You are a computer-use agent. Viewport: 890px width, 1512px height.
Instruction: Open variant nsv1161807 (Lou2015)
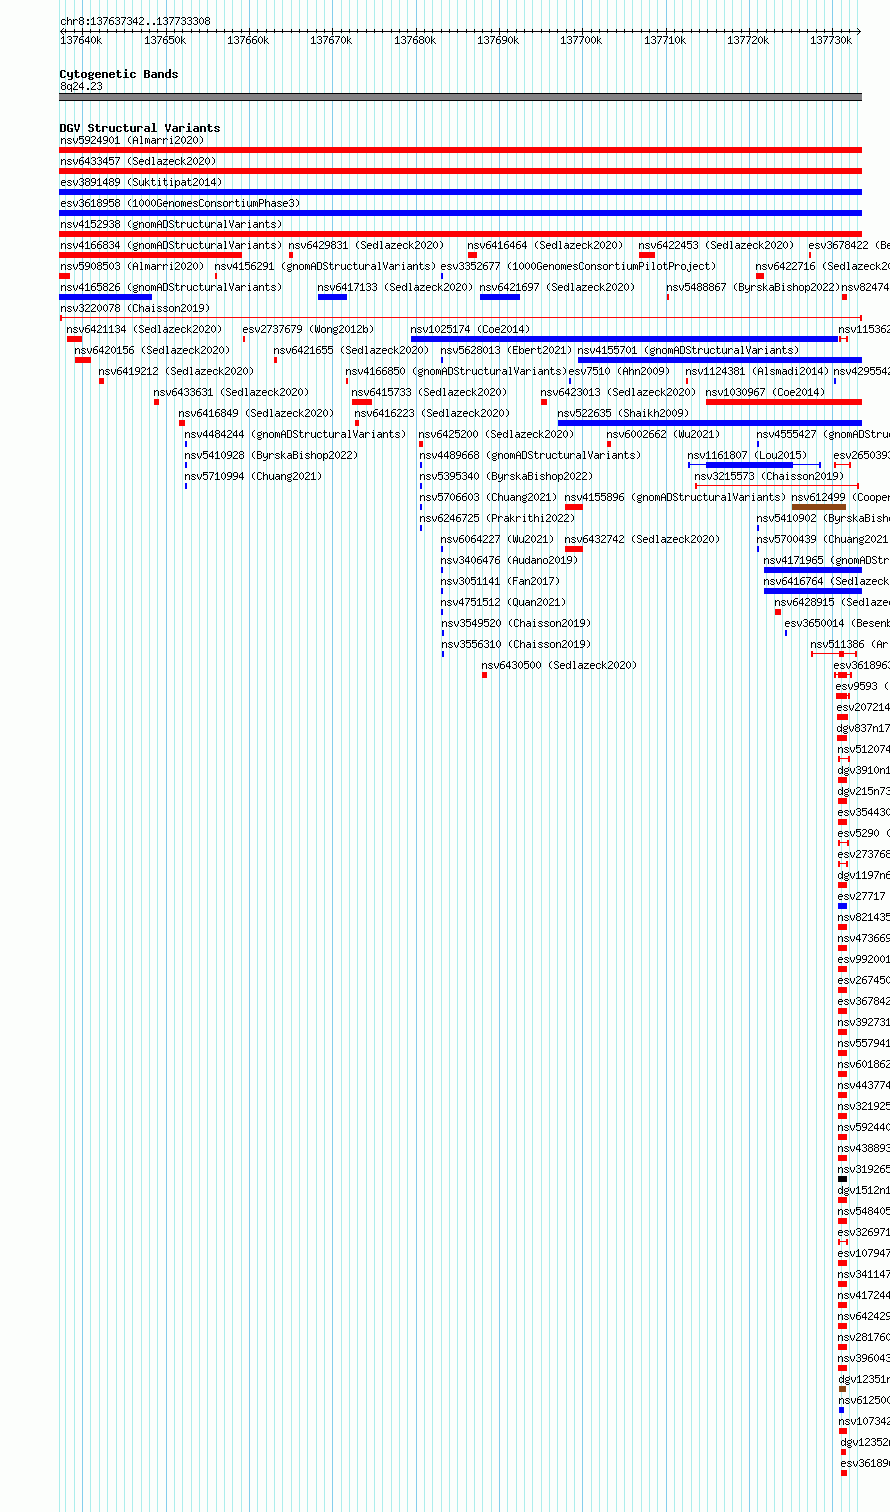[747, 455]
